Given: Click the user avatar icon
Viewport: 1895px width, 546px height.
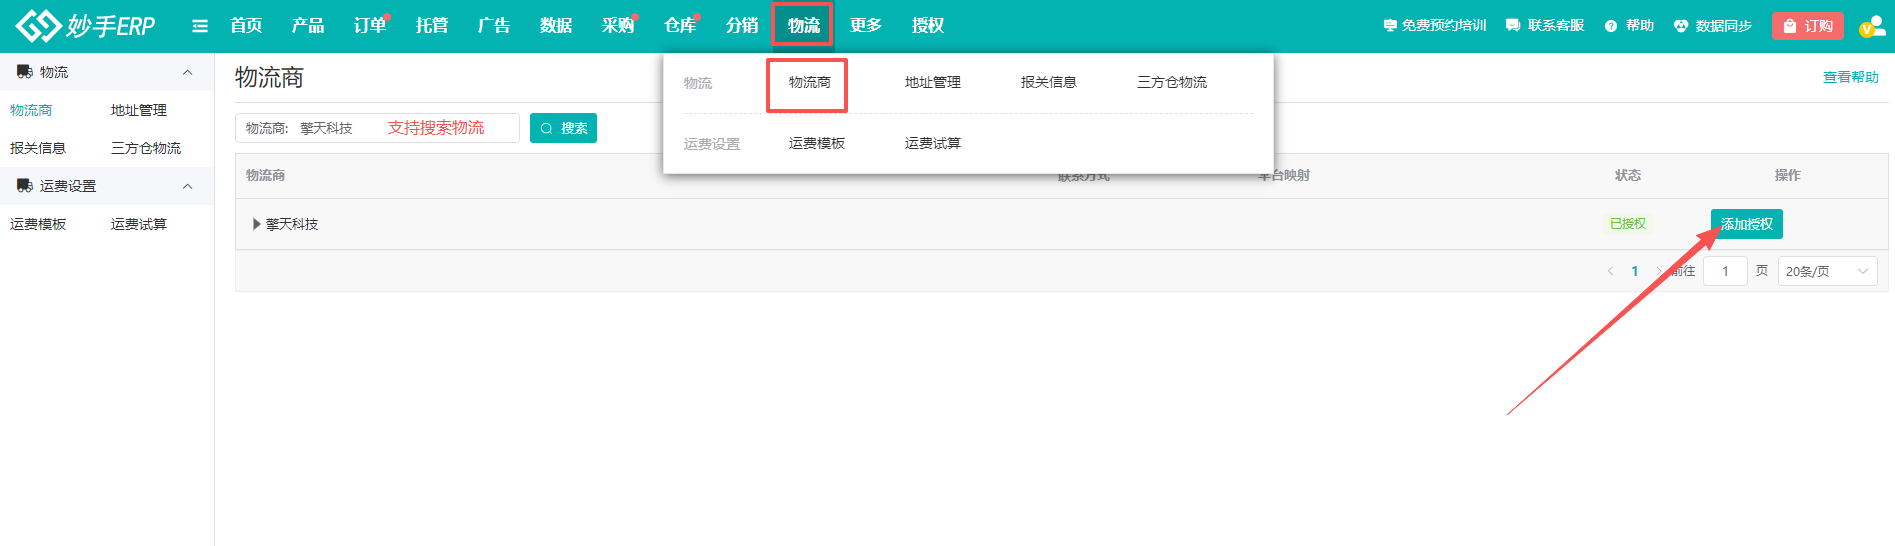Looking at the screenshot, I should (x=1870, y=27).
